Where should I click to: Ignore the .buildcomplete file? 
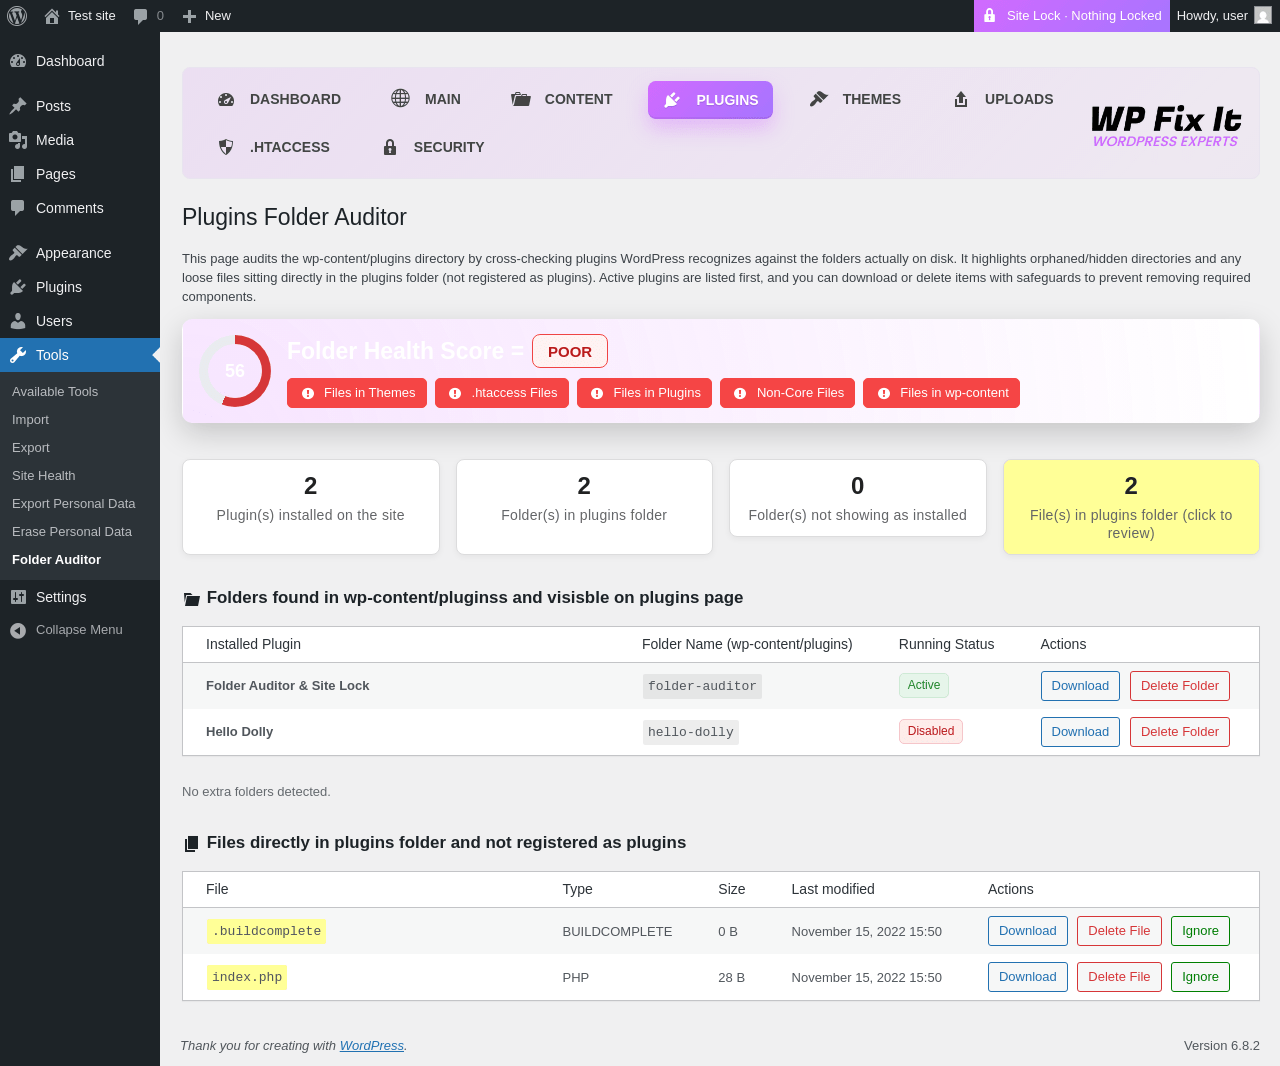(x=1200, y=931)
